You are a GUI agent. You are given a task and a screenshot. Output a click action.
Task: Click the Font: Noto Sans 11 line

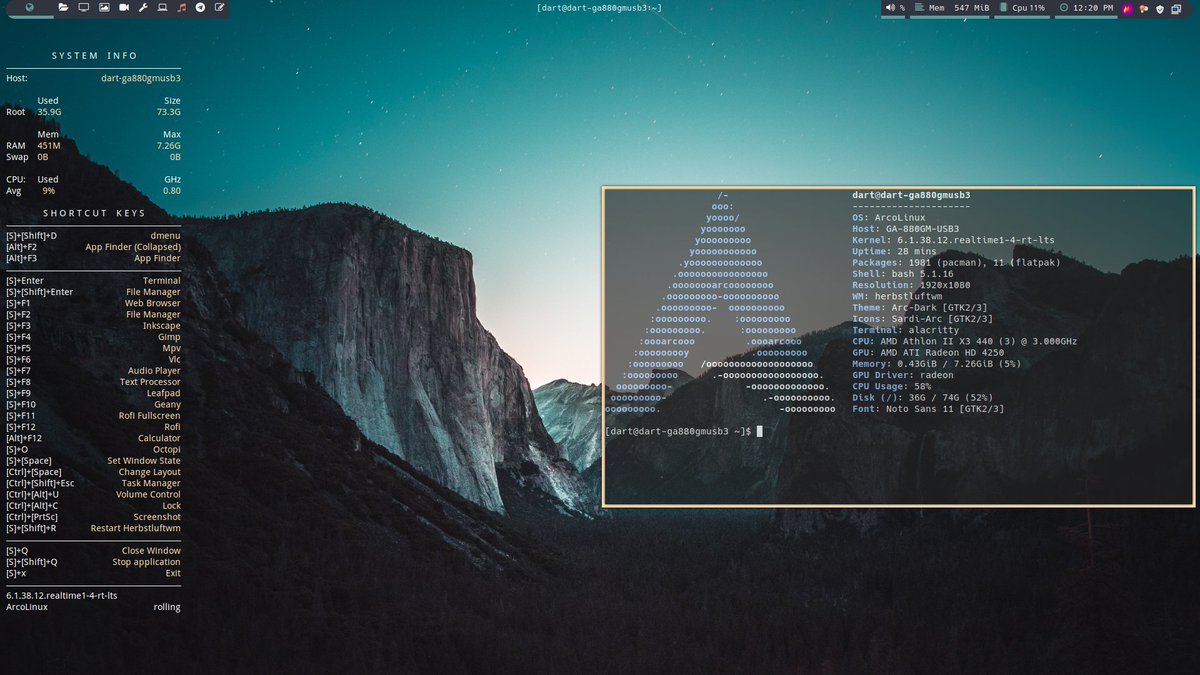928,408
